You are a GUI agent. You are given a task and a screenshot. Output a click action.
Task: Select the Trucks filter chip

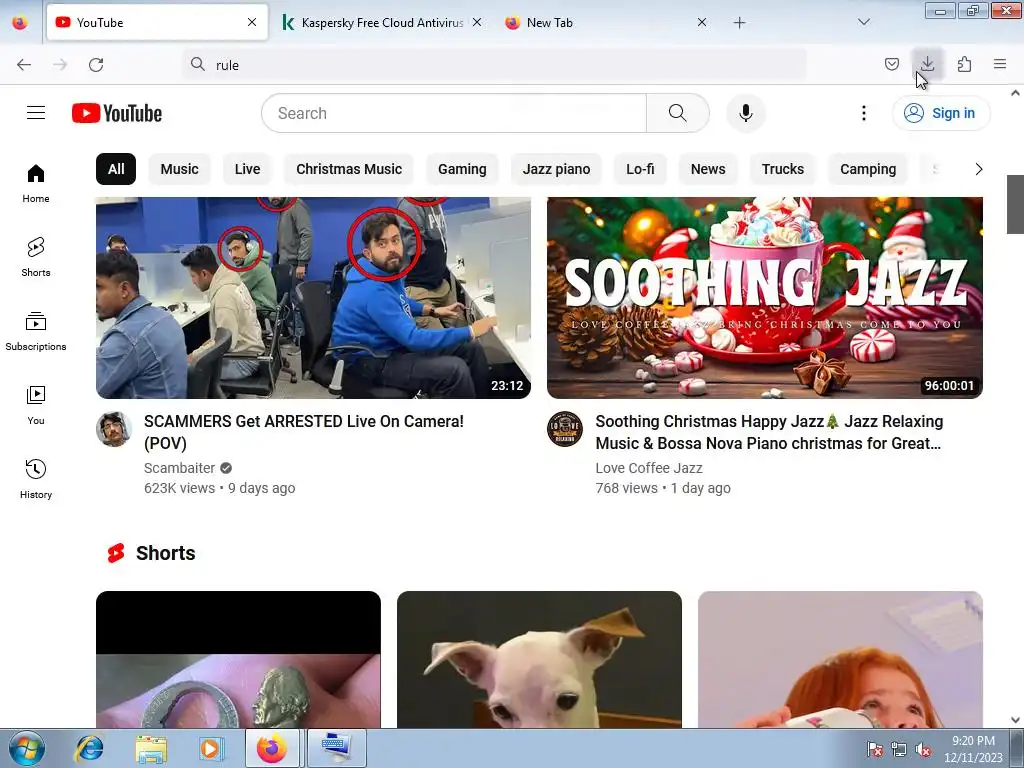(782, 169)
